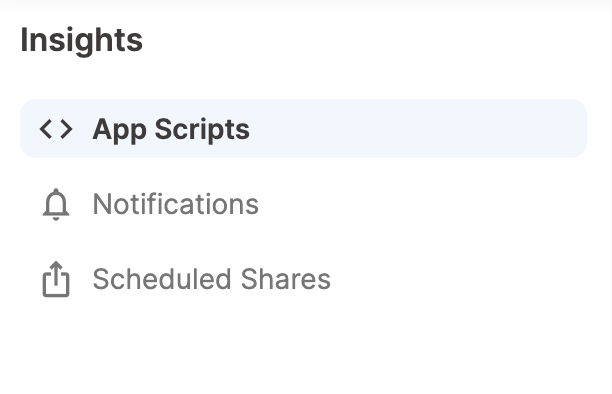Click the App Scripts code brackets icon
The image size is (612, 394).
click(x=56, y=129)
